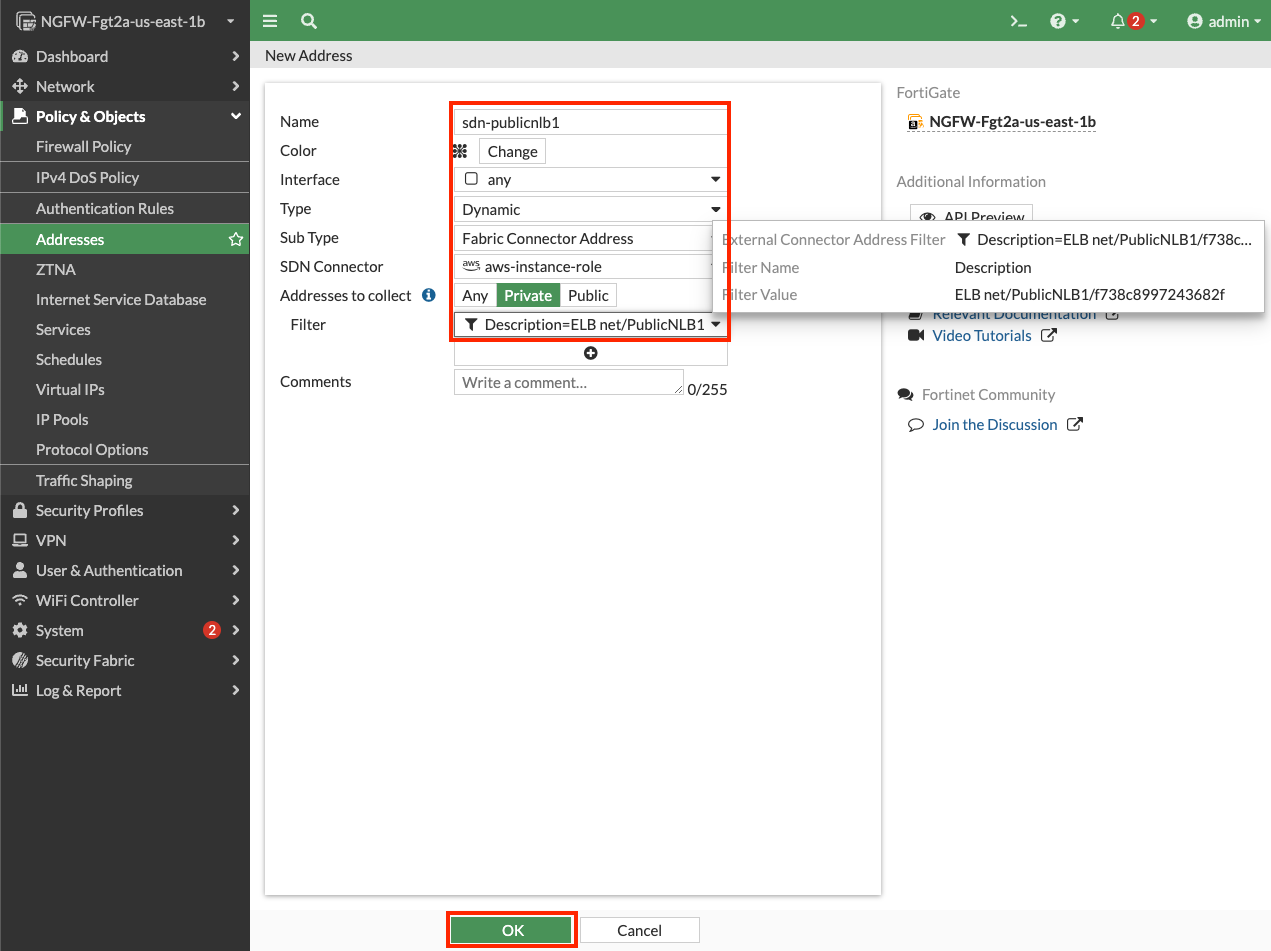Open Protocol Options page
The image size is (1271, 951).
[x=92, y=449]
